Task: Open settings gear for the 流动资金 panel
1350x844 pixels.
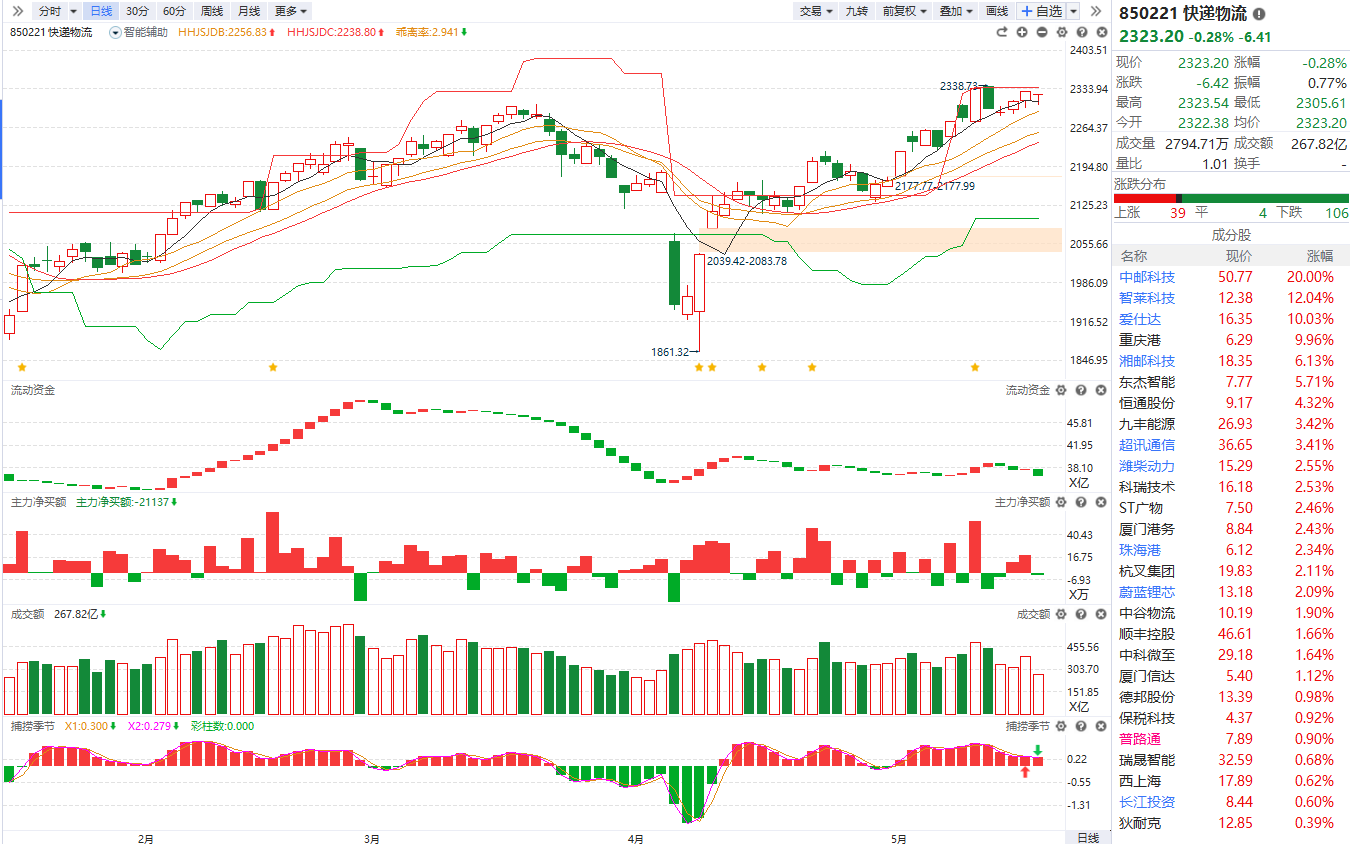Action: tap(1062, 390)
